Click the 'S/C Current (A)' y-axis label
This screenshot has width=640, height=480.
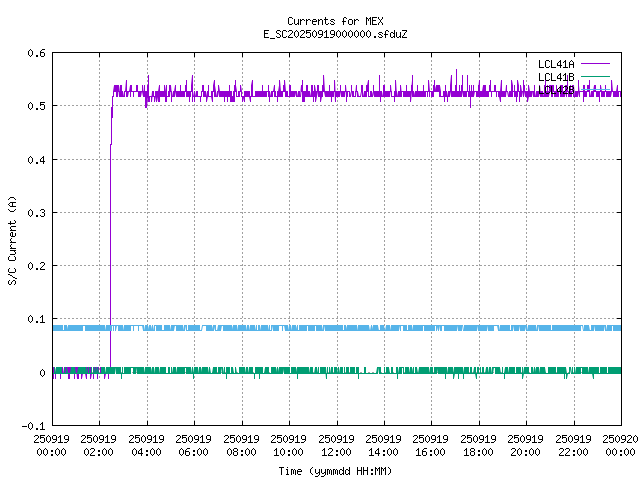coord(12,239)
